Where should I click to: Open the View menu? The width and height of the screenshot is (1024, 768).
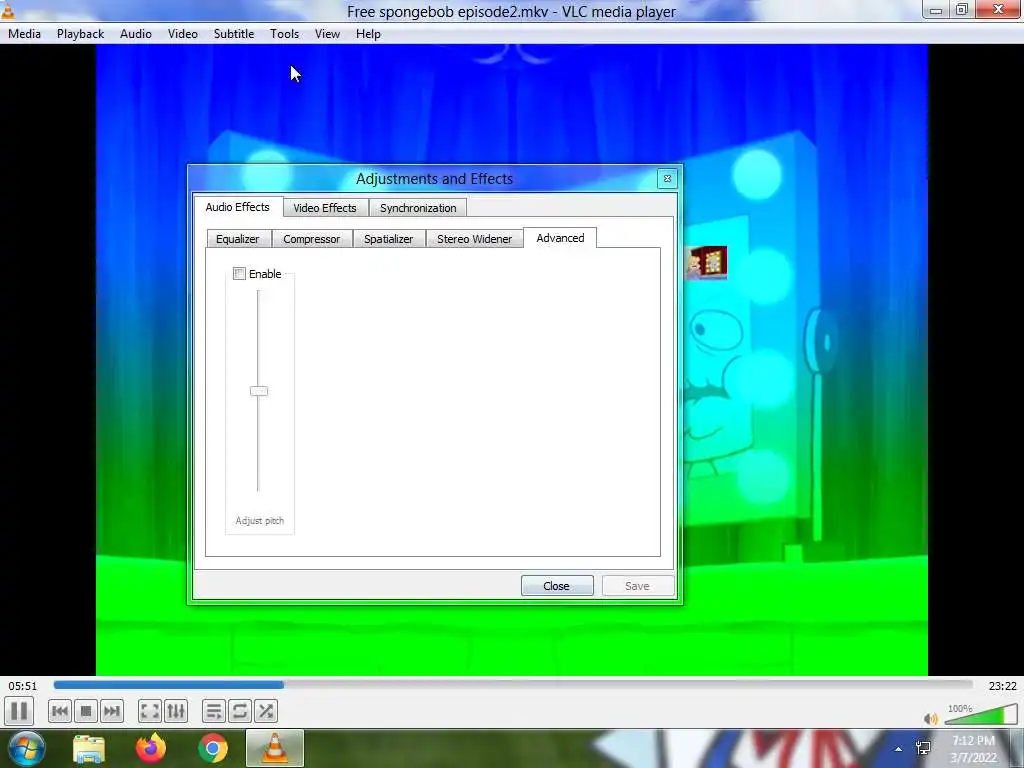tap(327, 34)
